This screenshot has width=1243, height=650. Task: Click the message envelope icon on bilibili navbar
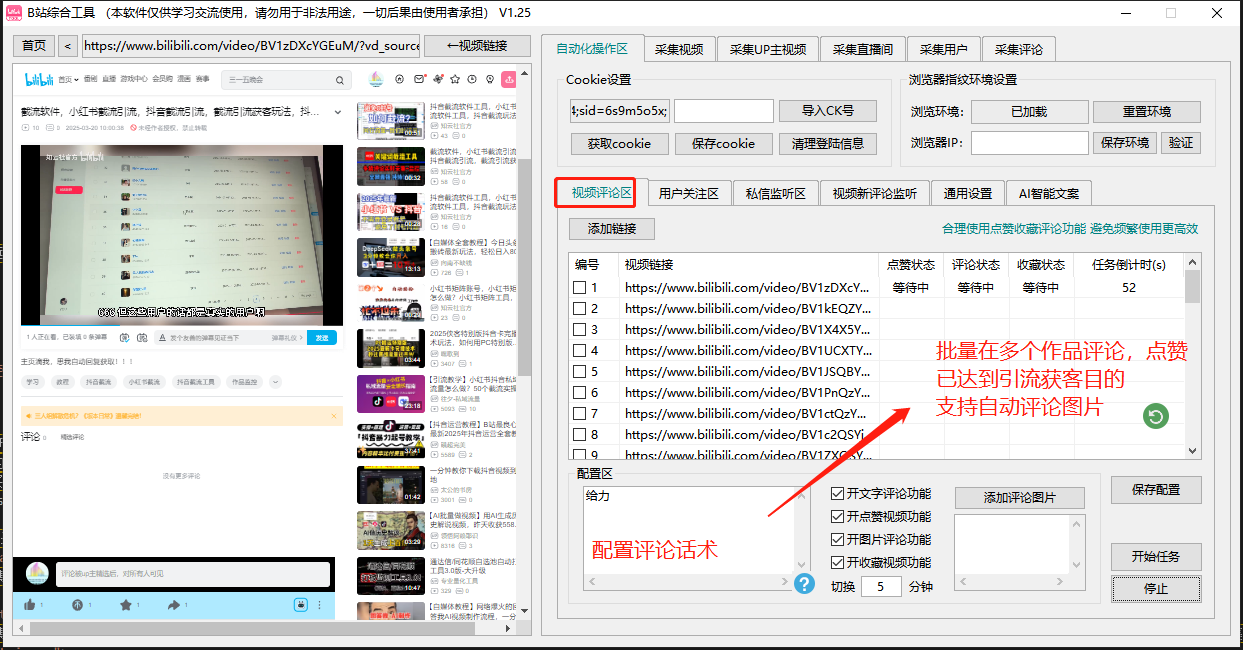(x=419, y=78)
